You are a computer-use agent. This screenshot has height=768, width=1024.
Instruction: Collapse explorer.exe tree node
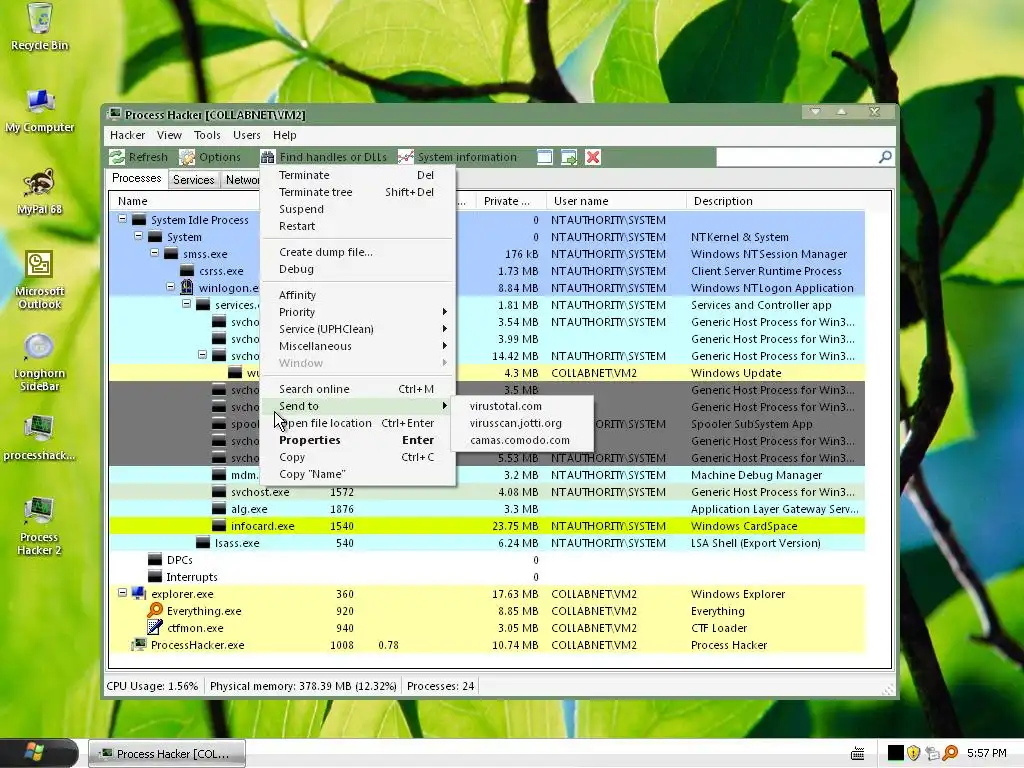(x=122, y=593)
